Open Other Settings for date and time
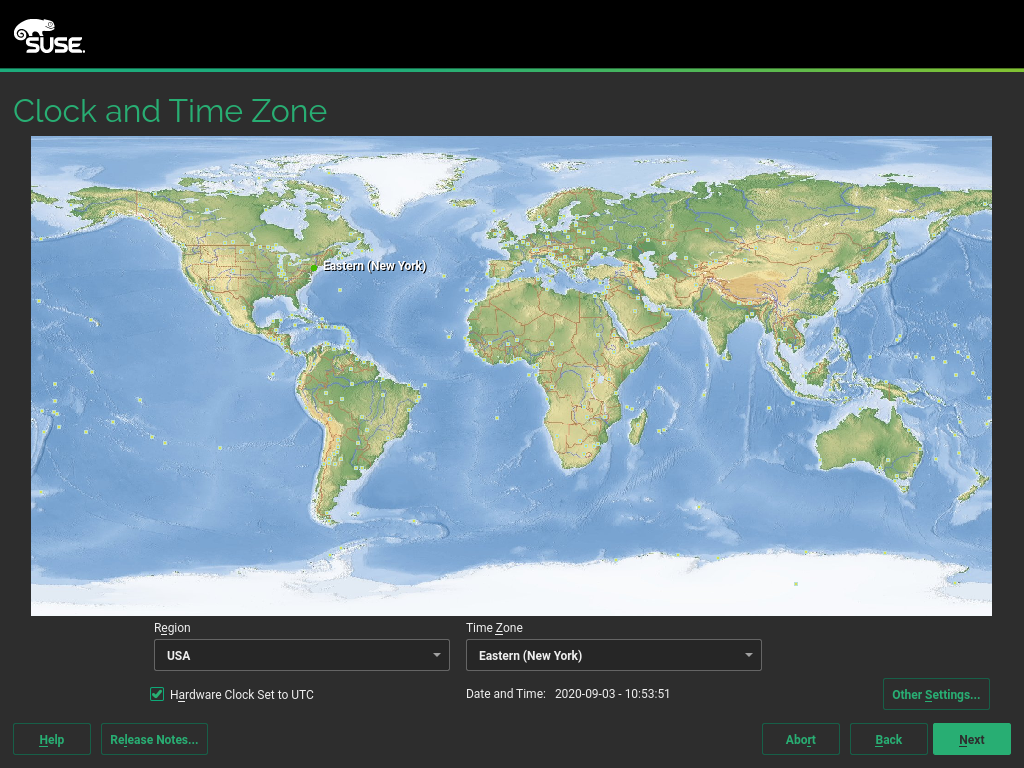Image resolution: width=1024 pixels, height=768 pixels. [x=935, y=694]
